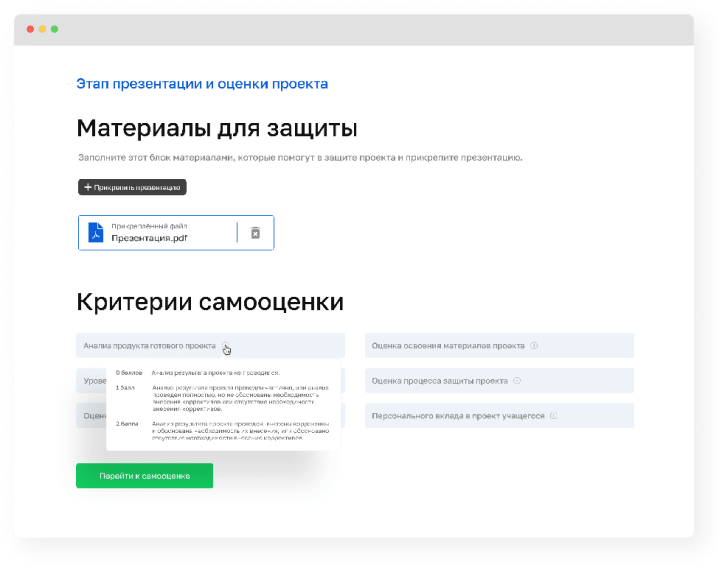
Task: Select the Анализ продукта готового проекта criterion
Action: (x=150, y=346)
